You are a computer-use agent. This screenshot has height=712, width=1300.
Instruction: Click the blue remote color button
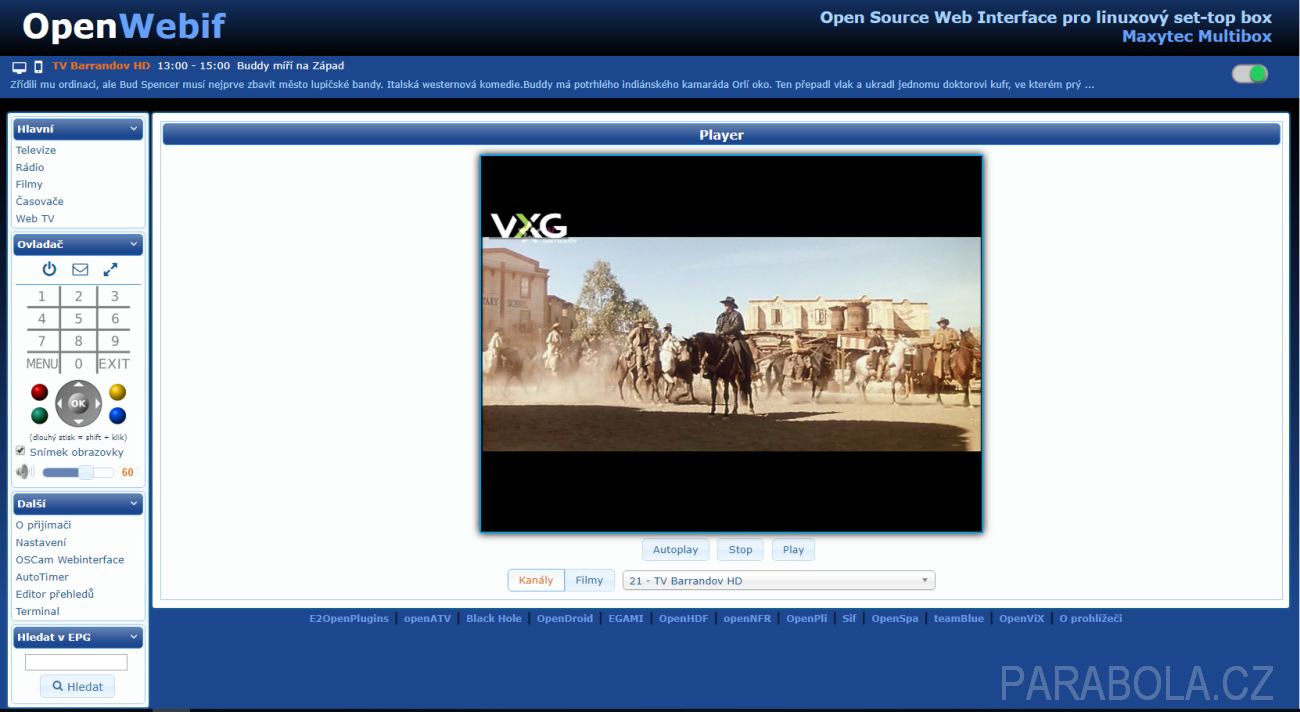[117, 416]
